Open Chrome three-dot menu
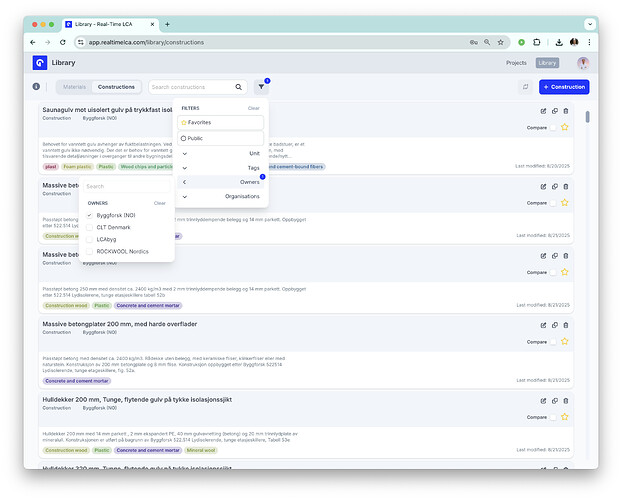The height and width of the screenshot is (500, 621). 589,42
